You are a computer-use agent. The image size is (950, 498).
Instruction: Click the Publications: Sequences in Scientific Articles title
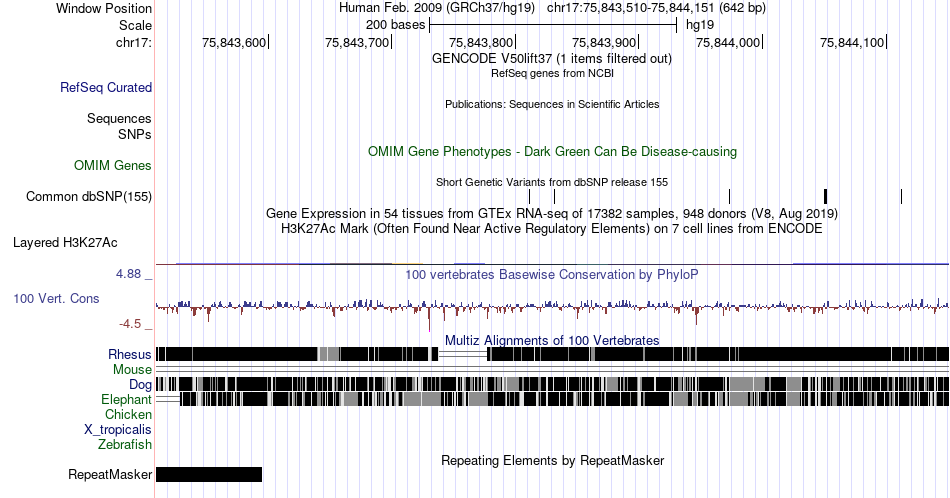[x=552, y=104]
